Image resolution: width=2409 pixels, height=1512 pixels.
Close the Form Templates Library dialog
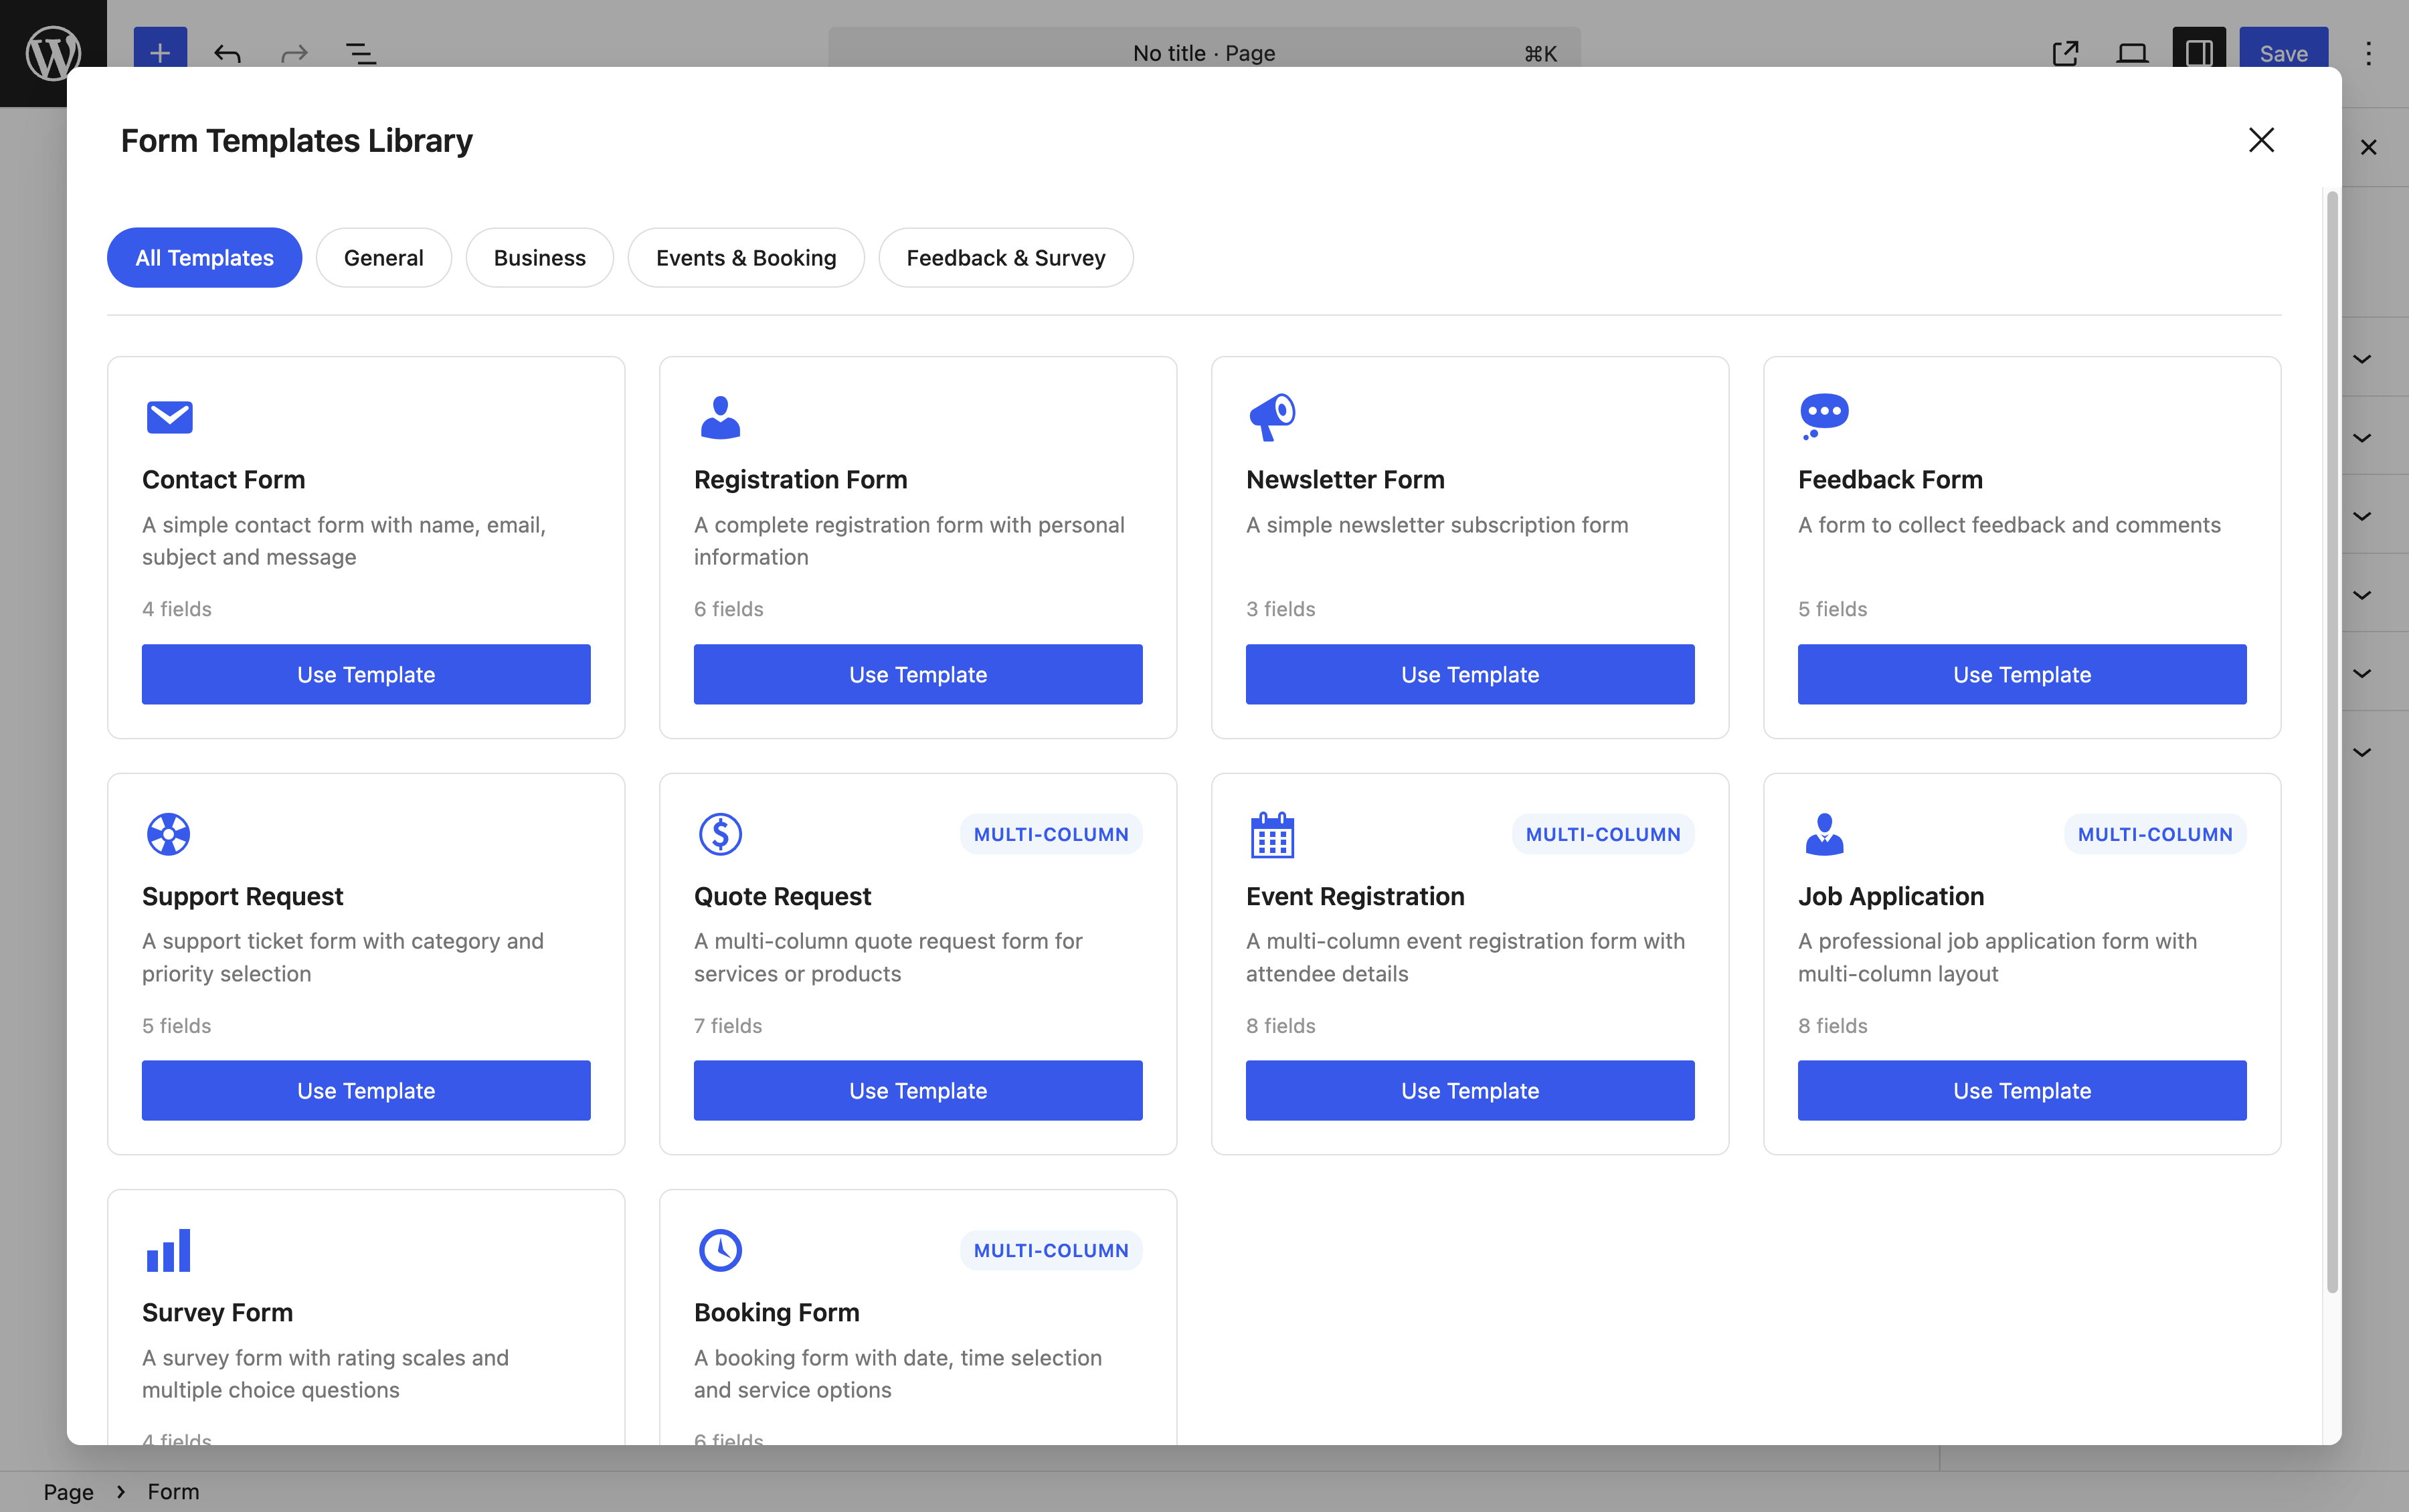pyautogui.click(x=2261, y=140)
